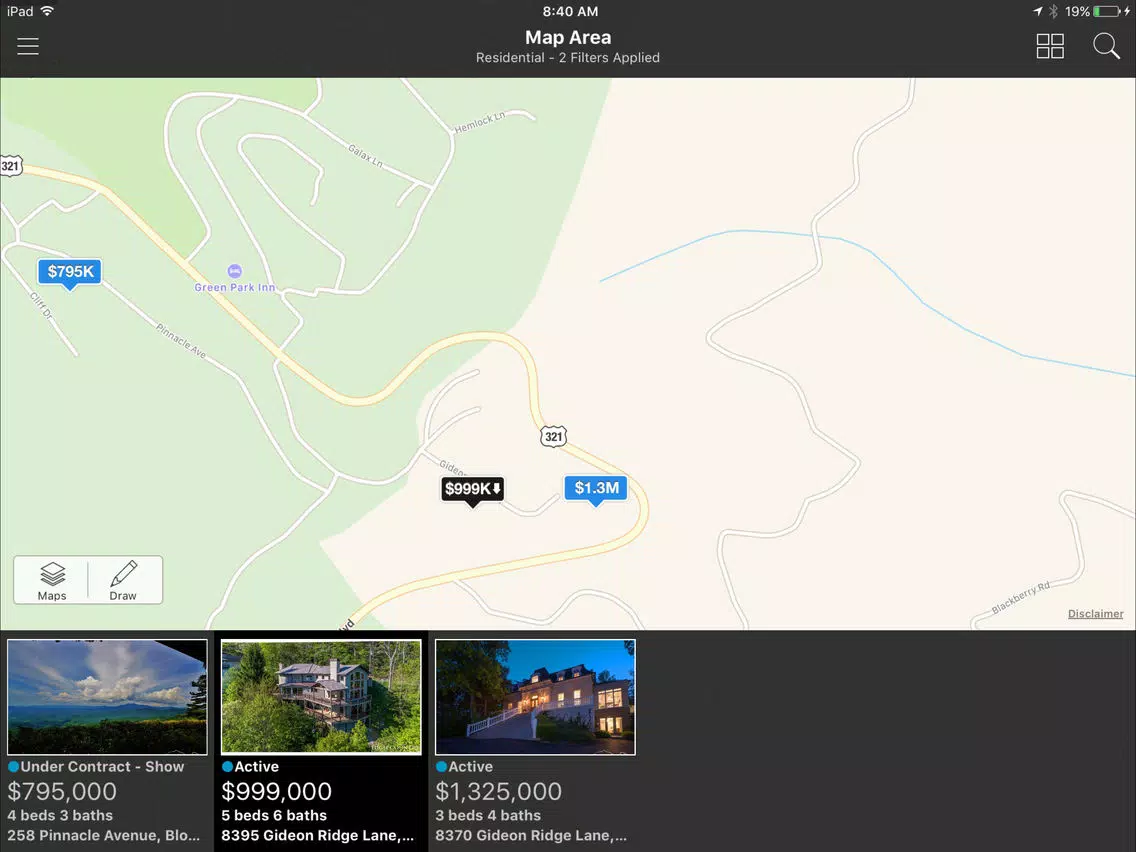Tap the Map Area title header
This screenshot has height=852, width=1136.
(568, 38)
